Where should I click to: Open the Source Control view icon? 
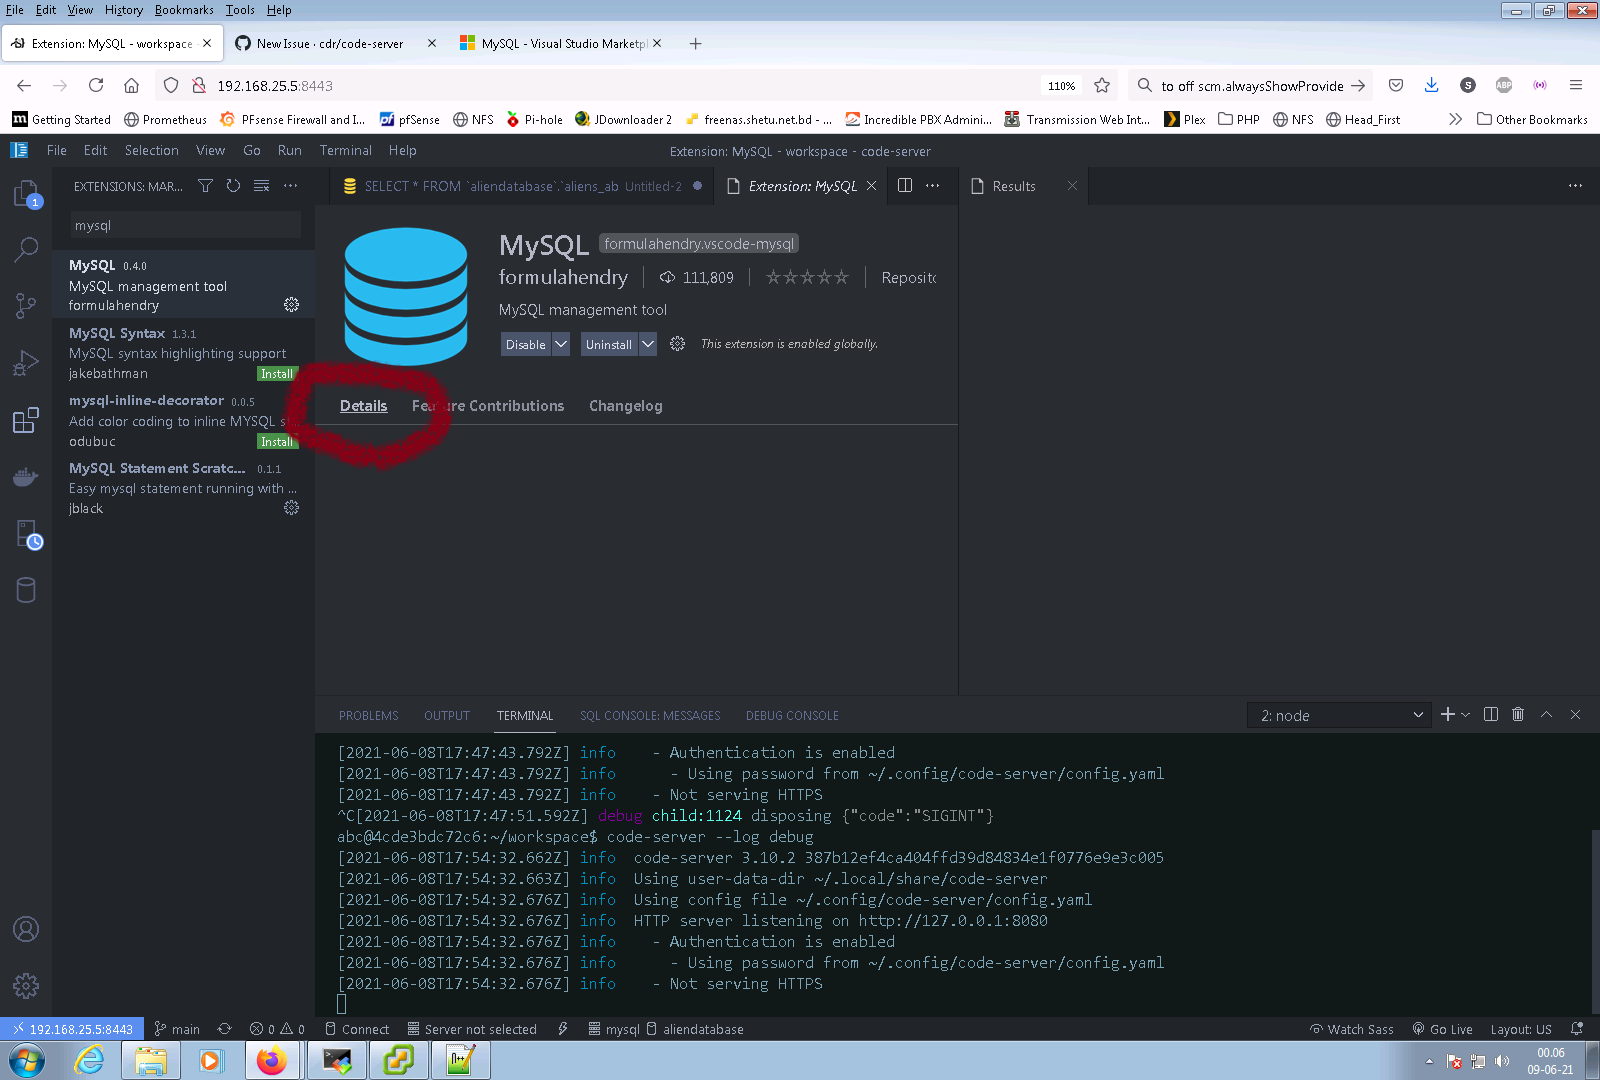coord(26,305)
